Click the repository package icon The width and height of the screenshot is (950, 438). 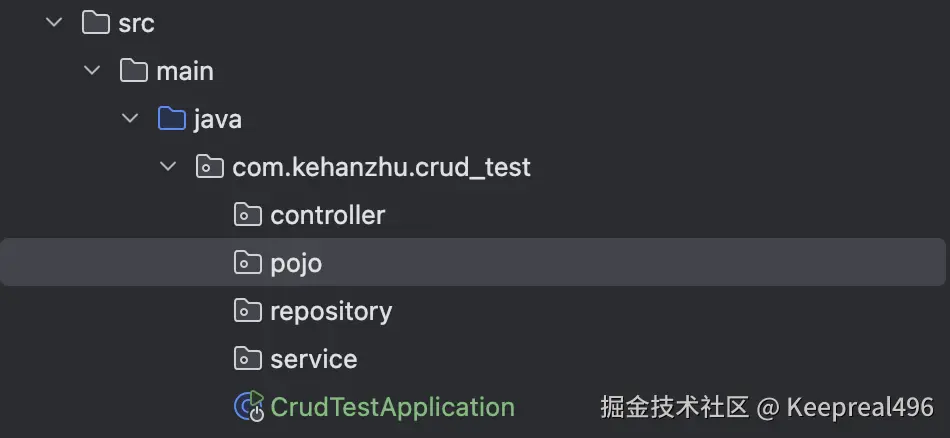[247, 311]
